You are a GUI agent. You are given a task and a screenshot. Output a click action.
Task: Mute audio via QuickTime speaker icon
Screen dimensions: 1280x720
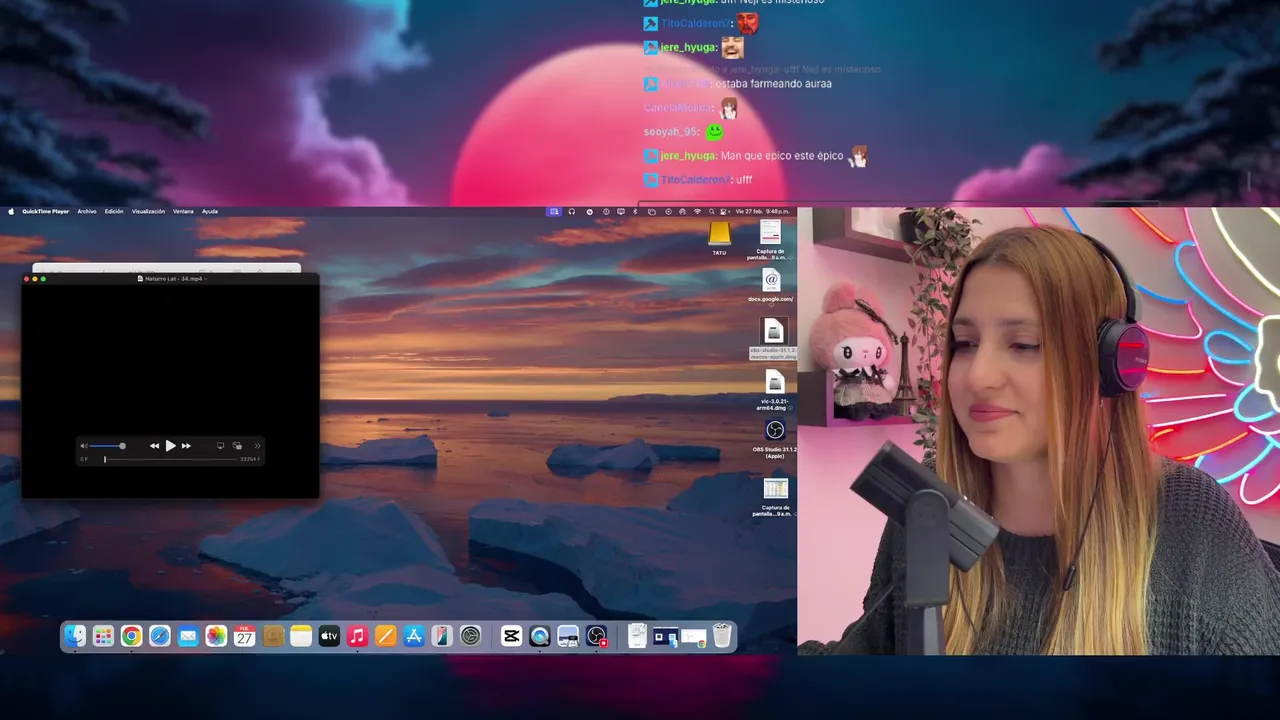coord(84,446)
